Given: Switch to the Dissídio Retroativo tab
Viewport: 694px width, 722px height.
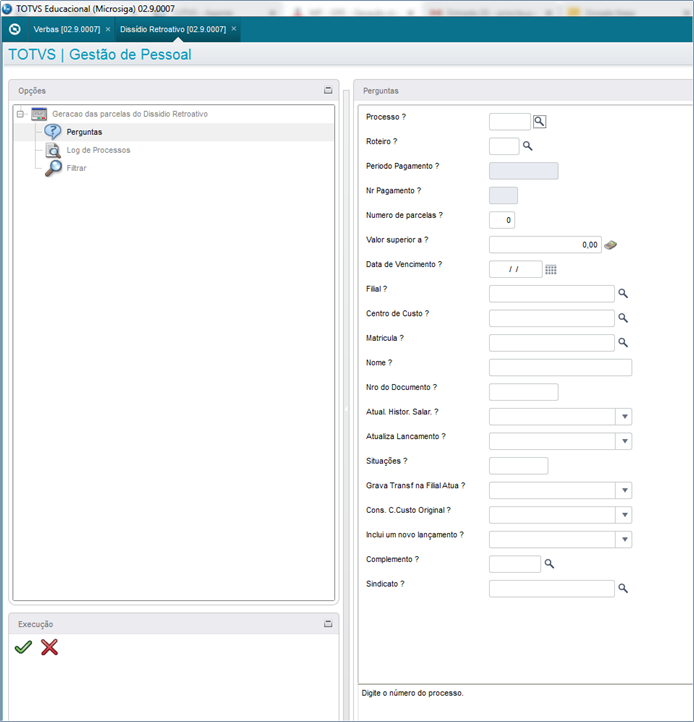Looking at the screenshot, I should tap(173, 29).
